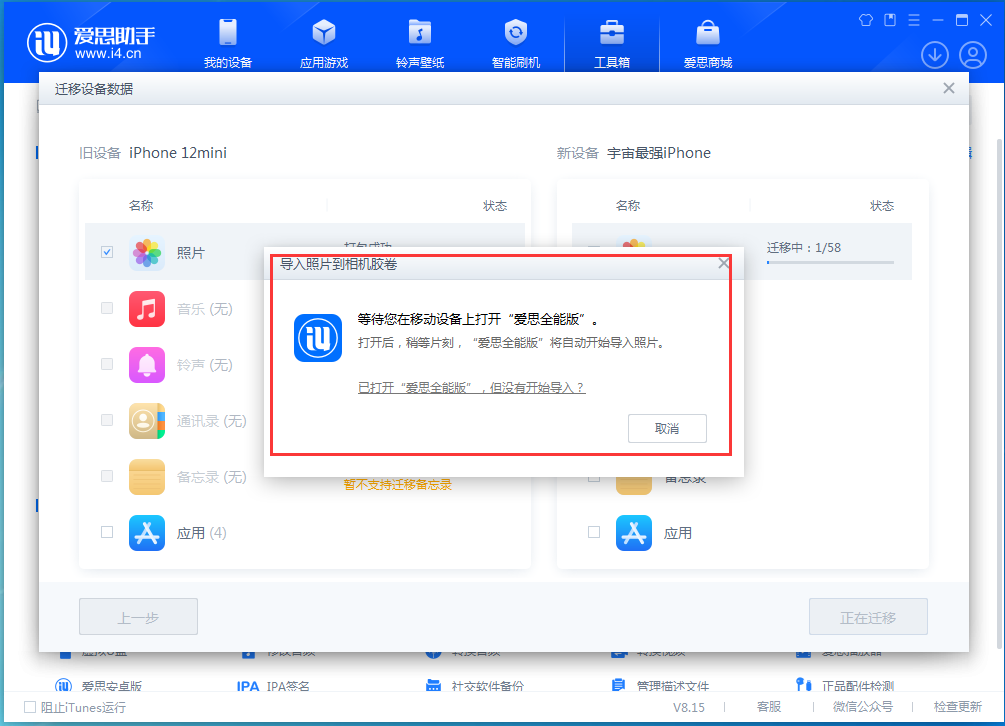This screenshot has height=726, width=1005.
Task: Close the 导入照片到相机胶卷 dialog
Action: pyautogui.click(x=724, y=264)
